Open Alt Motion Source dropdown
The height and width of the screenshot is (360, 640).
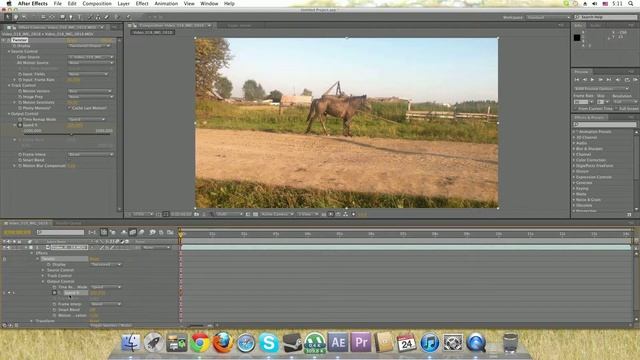click(91, 63)
